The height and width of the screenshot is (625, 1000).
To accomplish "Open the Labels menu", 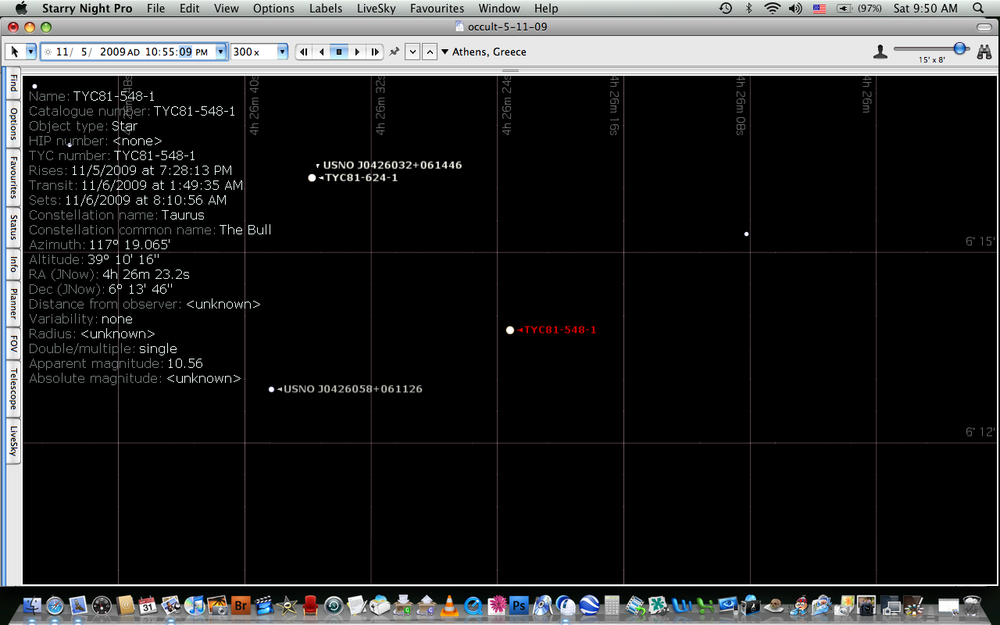I will pyautogui.click(x=325, y=8).
